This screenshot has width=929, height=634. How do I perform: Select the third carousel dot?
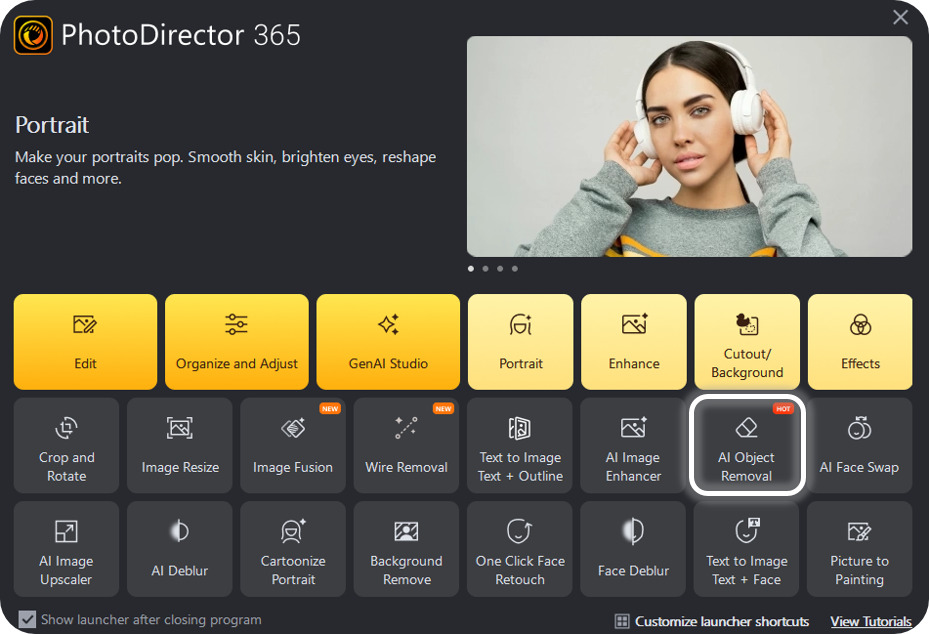point(501,269)
